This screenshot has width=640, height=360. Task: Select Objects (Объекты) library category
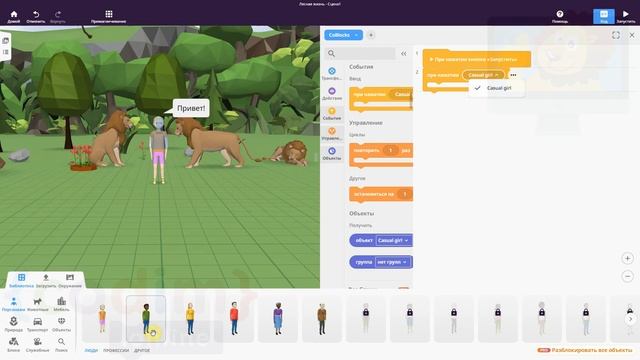[62, 324]
